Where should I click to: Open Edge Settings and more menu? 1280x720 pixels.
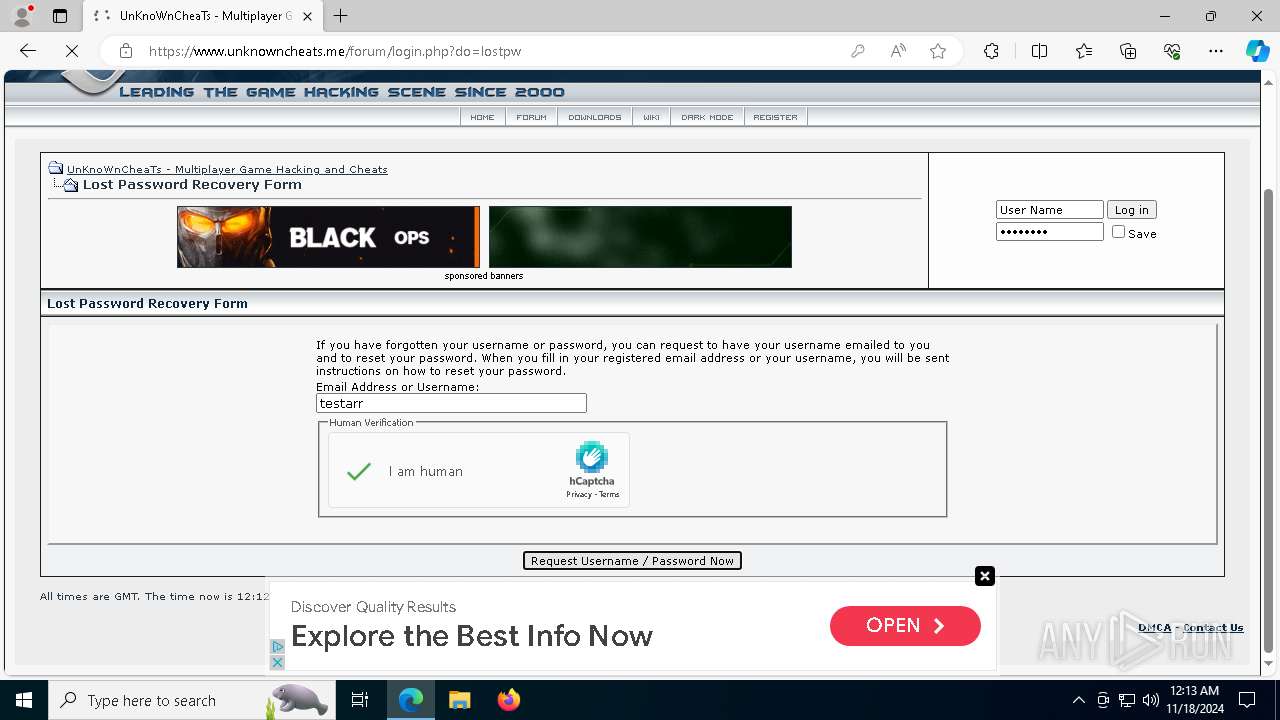(x=1216, y=51)
